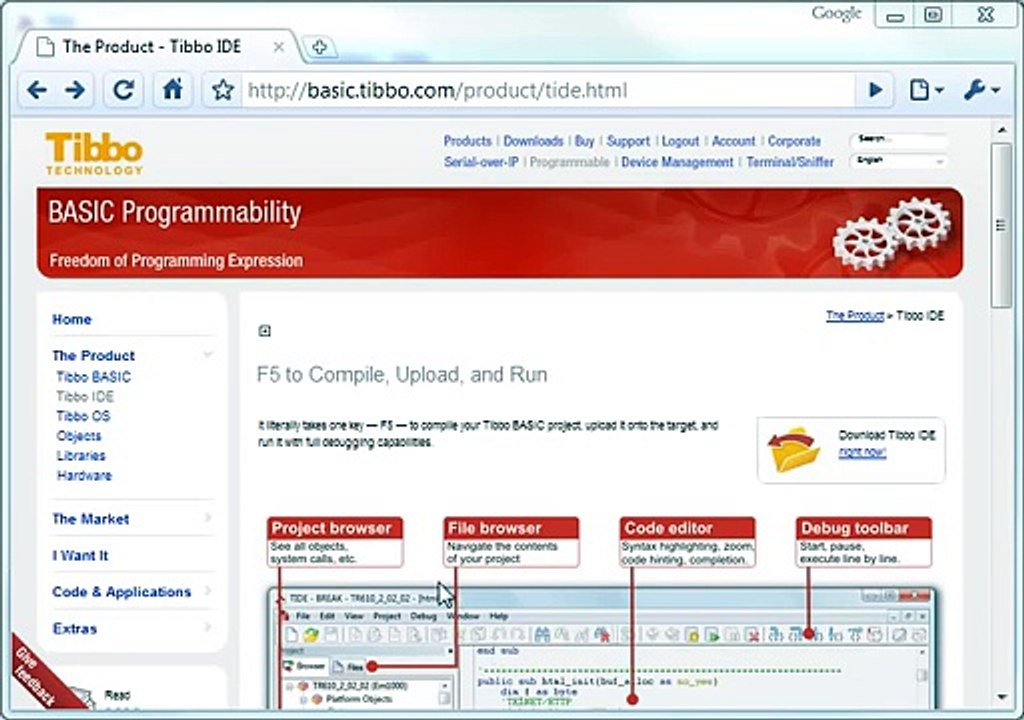Open Objects sidebar link
The height and width of the screenshot is (720, 1024).
click(x=78, y=436)
